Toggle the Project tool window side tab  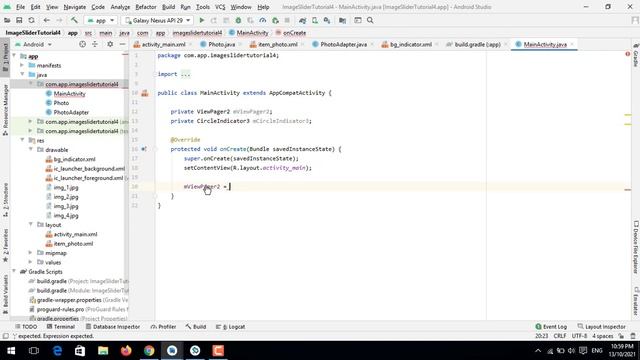pyautogui.click(x=5, y=57)
